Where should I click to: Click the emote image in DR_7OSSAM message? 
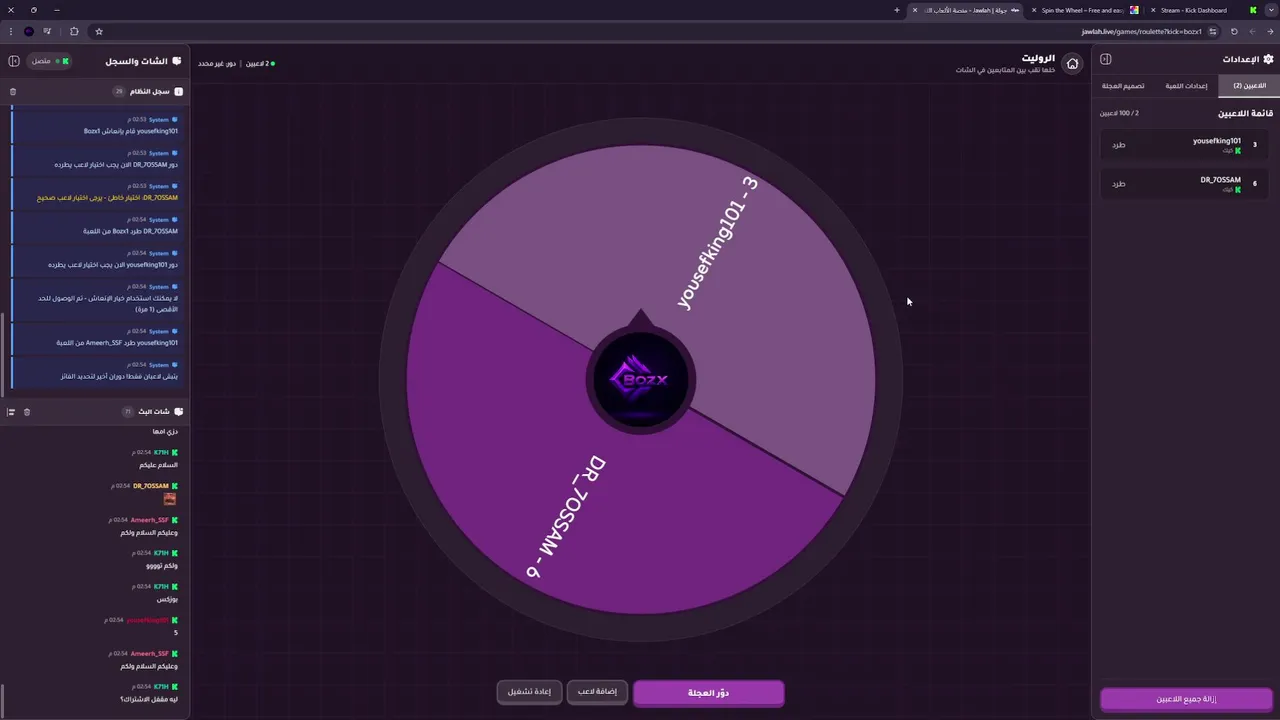[x=170, y=499]
